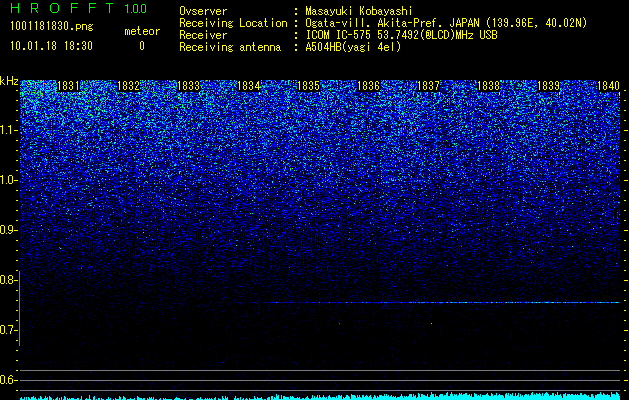Image resolution: width=629 pixels, height=400 pixels.
Task: Click the 1840 time marker
Action: [x=609, y=86]
